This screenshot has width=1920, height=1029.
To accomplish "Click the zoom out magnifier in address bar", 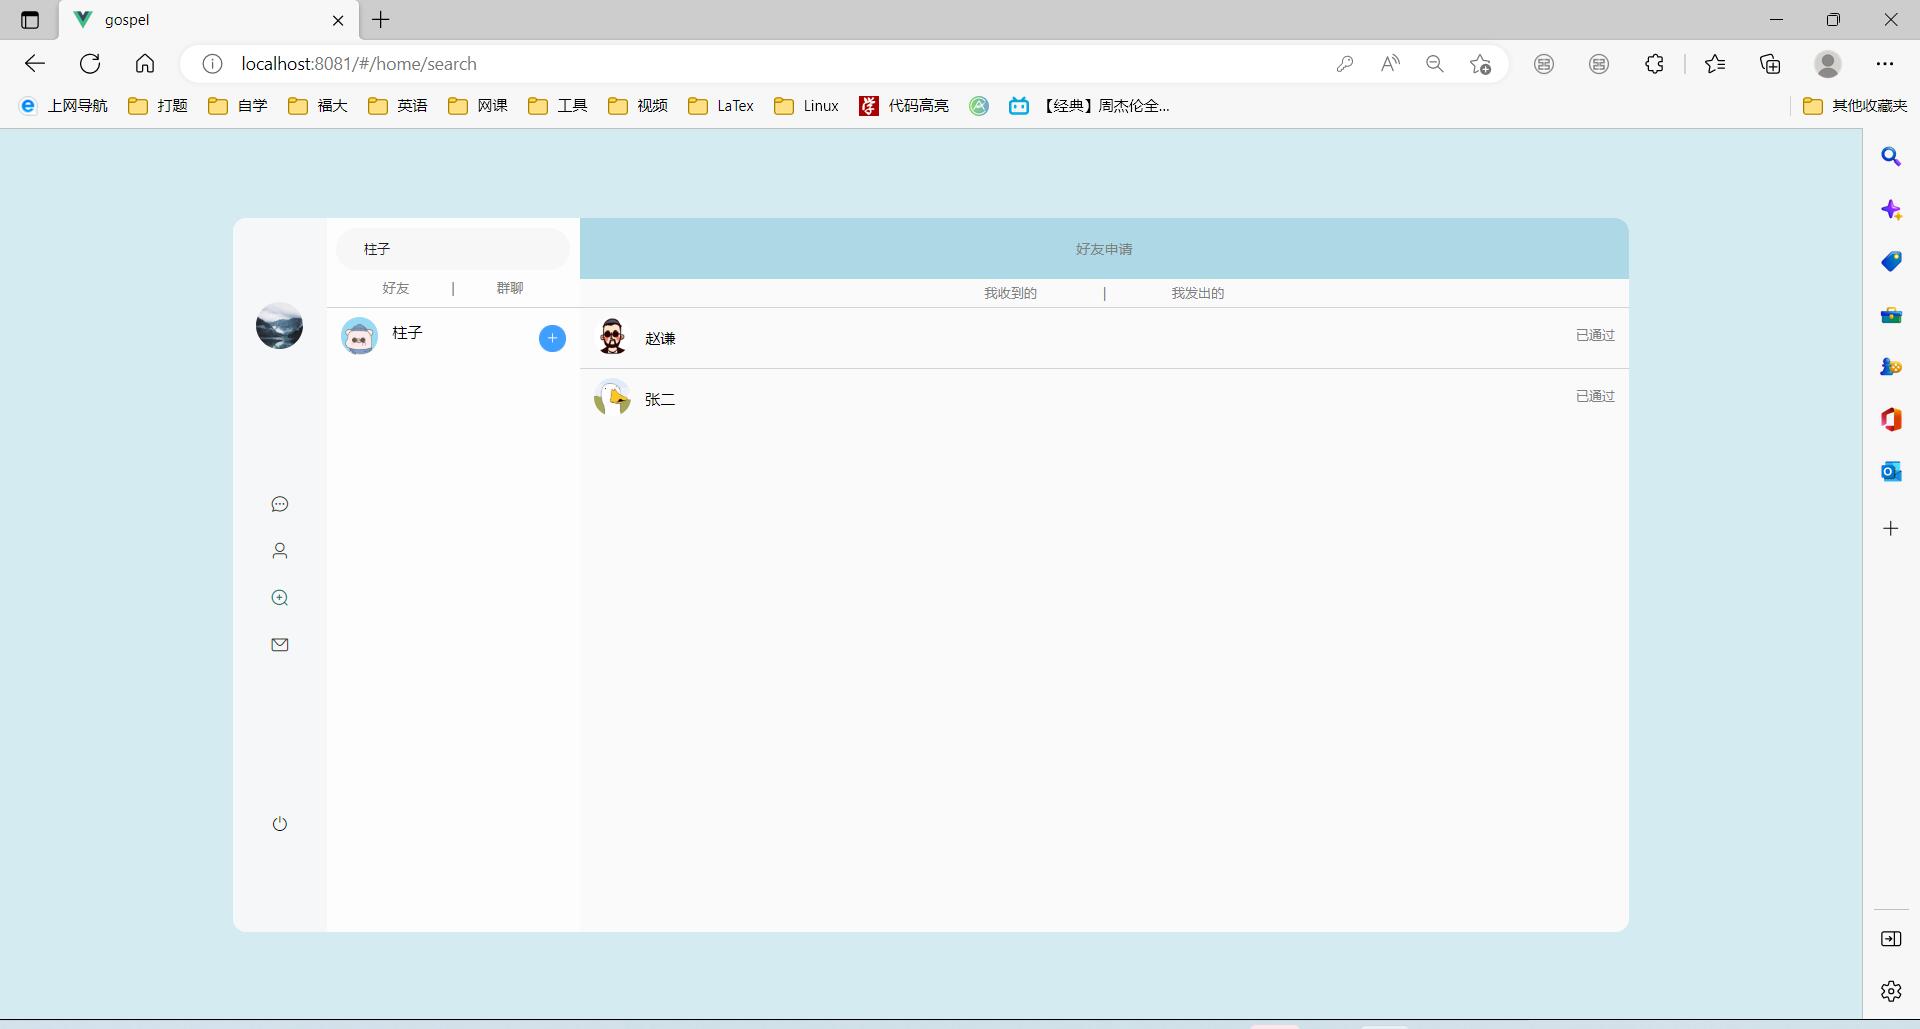I will coord(1435,64).
